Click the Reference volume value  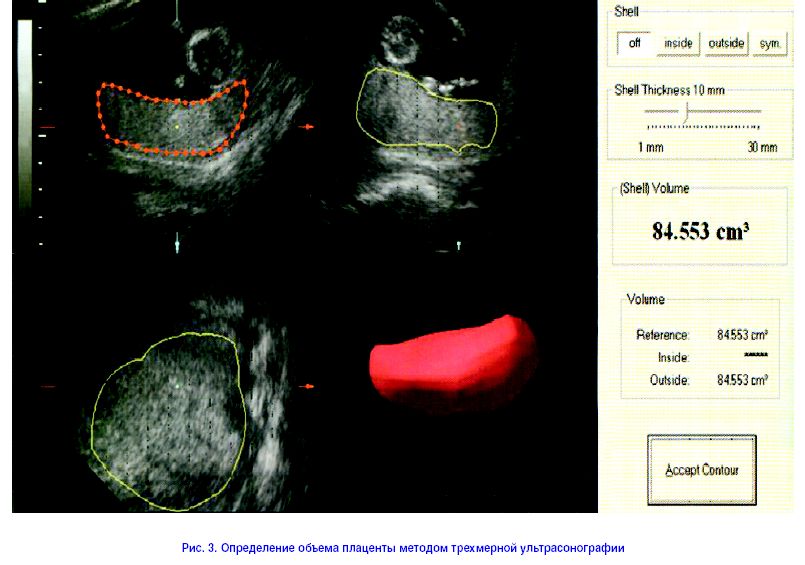point(742,335)
